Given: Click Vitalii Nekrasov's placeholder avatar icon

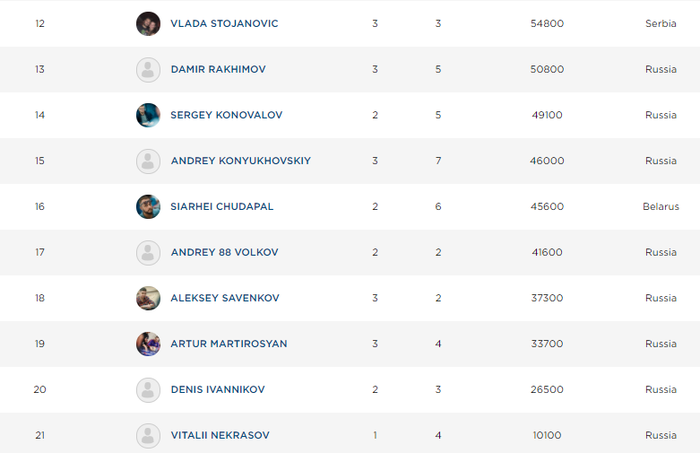Looking at the screenshot, I should (x=148, y=435).
